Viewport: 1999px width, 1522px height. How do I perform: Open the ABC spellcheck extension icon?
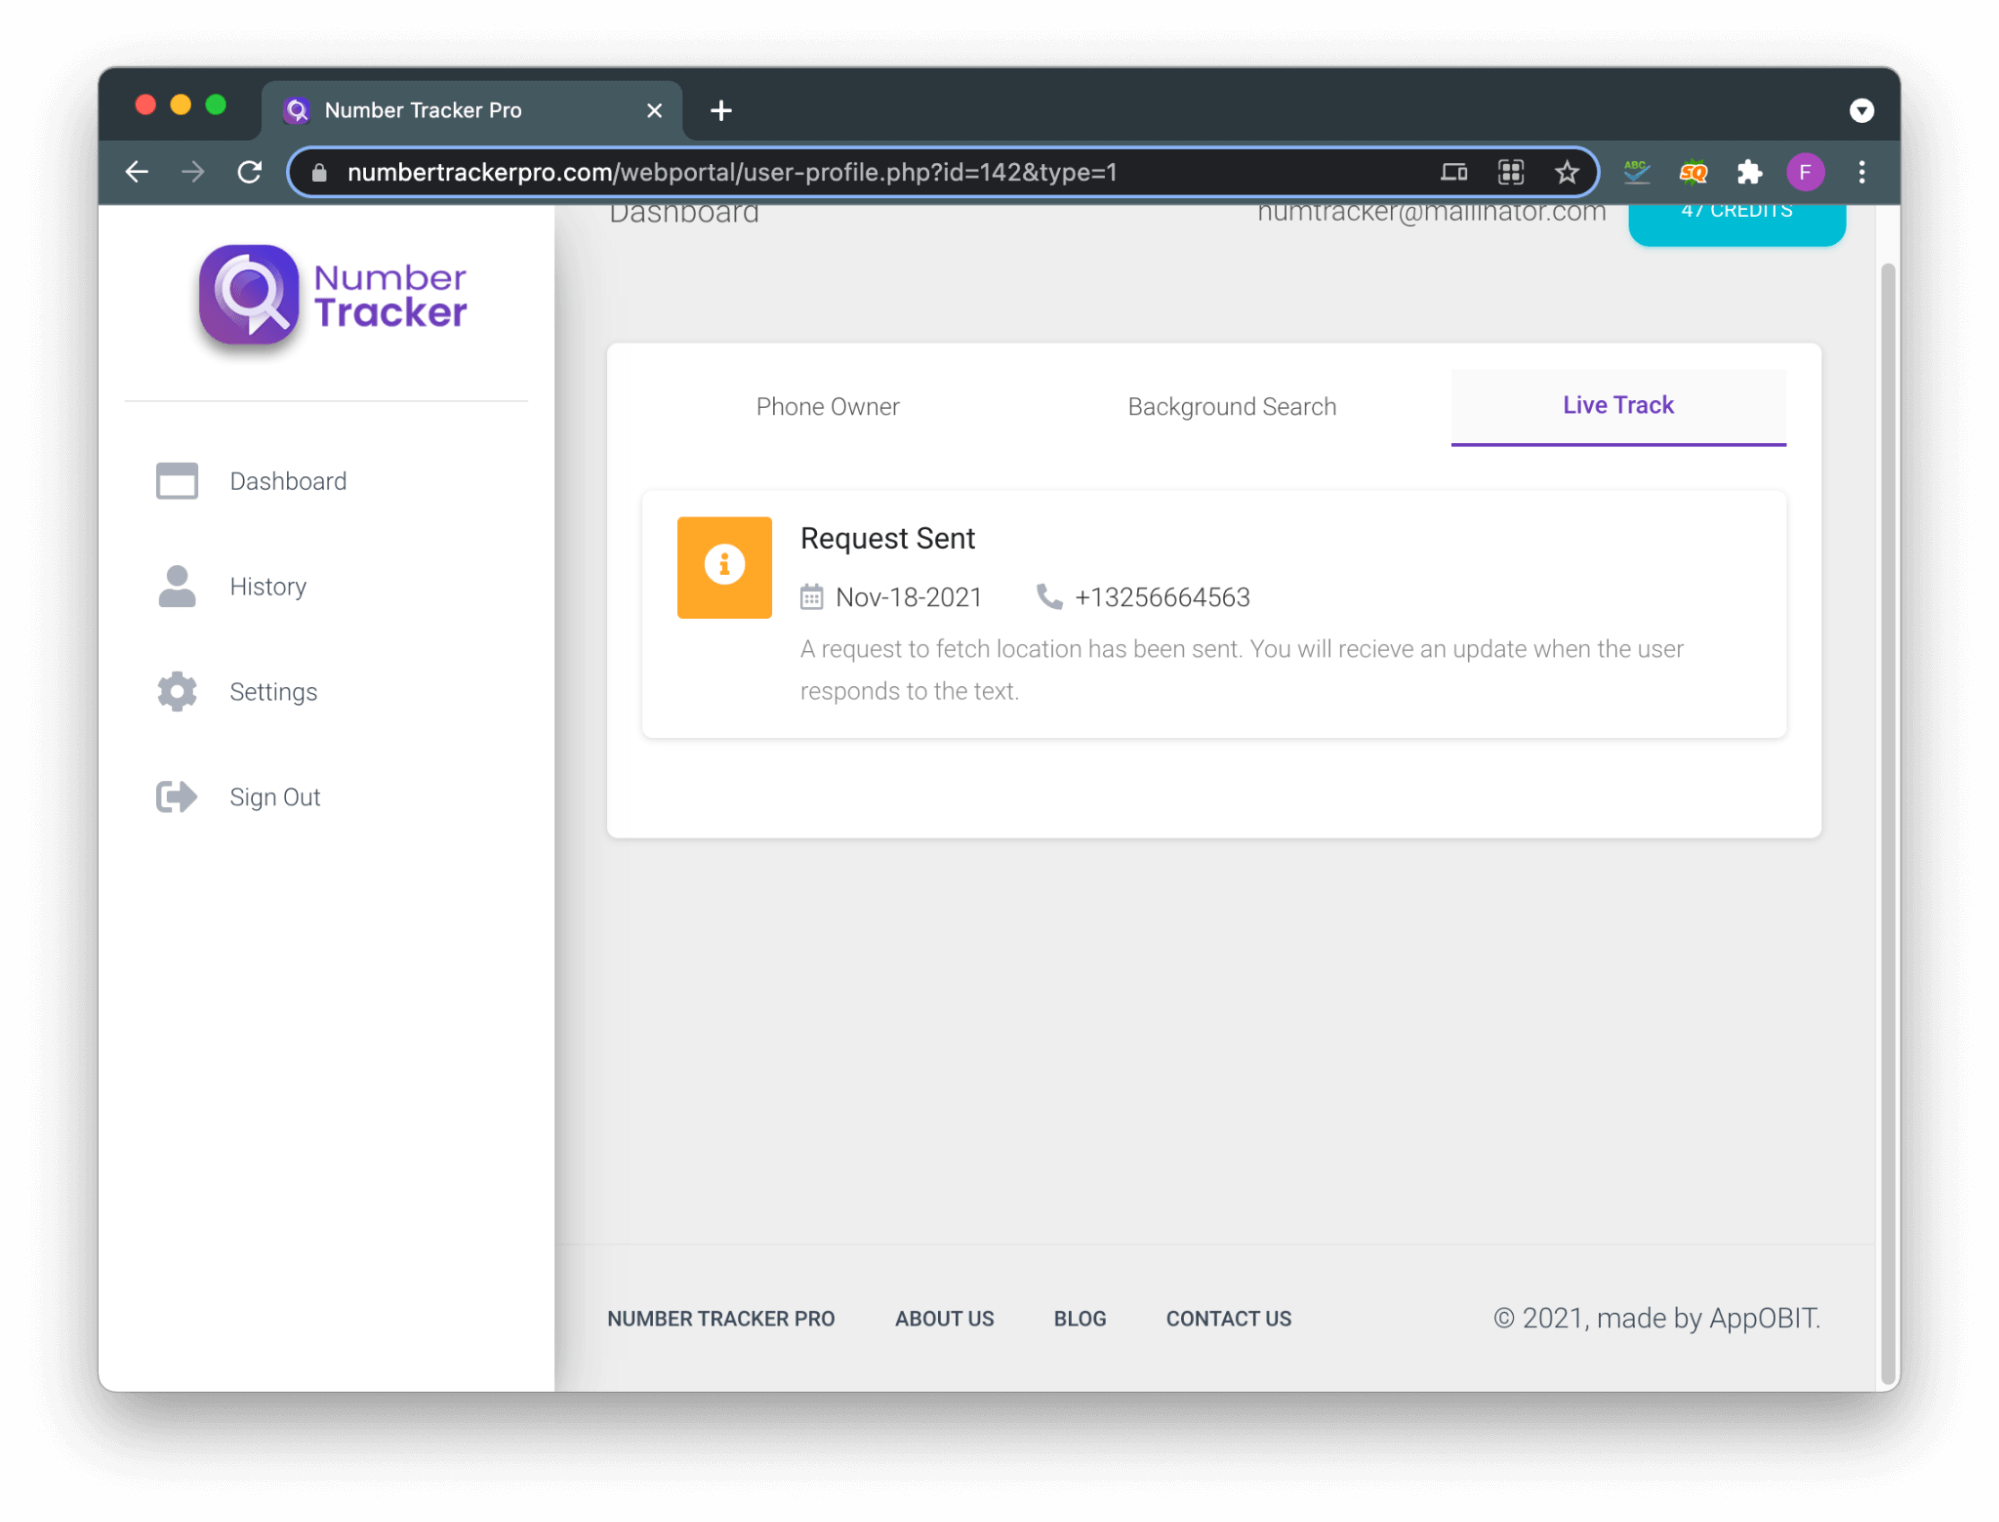[1636, 172]
